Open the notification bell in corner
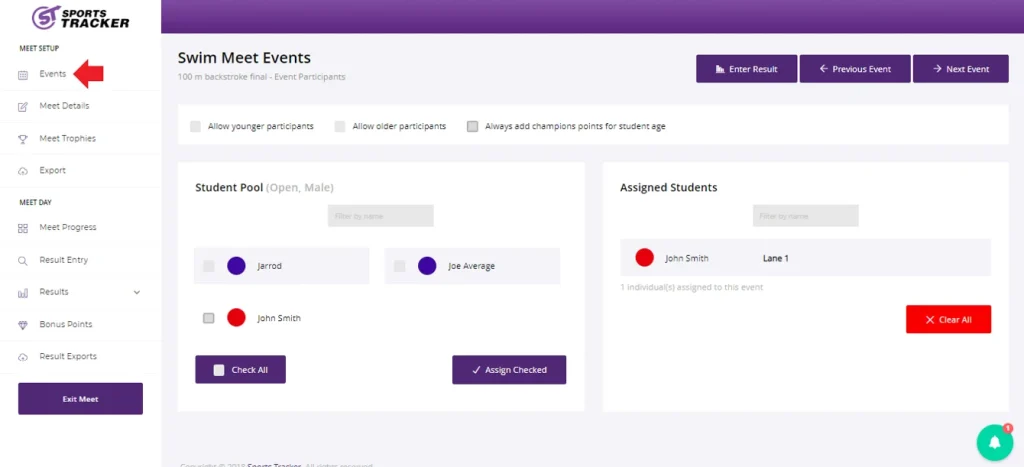1024x467 pixels. pyautogui.click(x=994, y=441)
